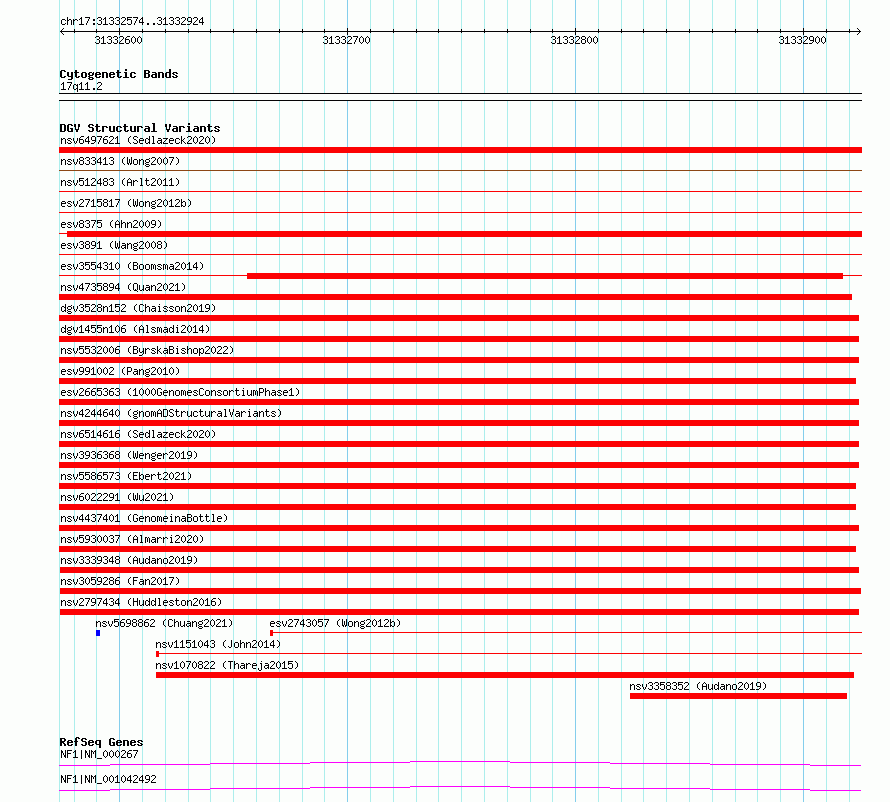Select the dgv3528n152 (Chaisson2019) label
890x802 pixels.
138,308
